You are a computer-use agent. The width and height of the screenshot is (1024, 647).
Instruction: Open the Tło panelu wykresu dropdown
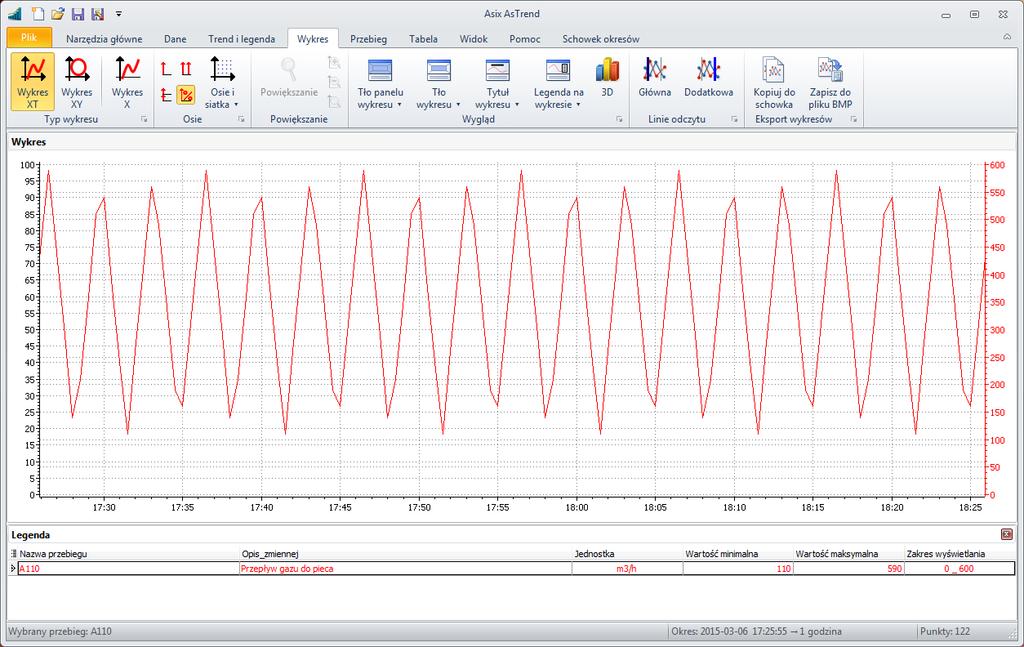[380, 82]
